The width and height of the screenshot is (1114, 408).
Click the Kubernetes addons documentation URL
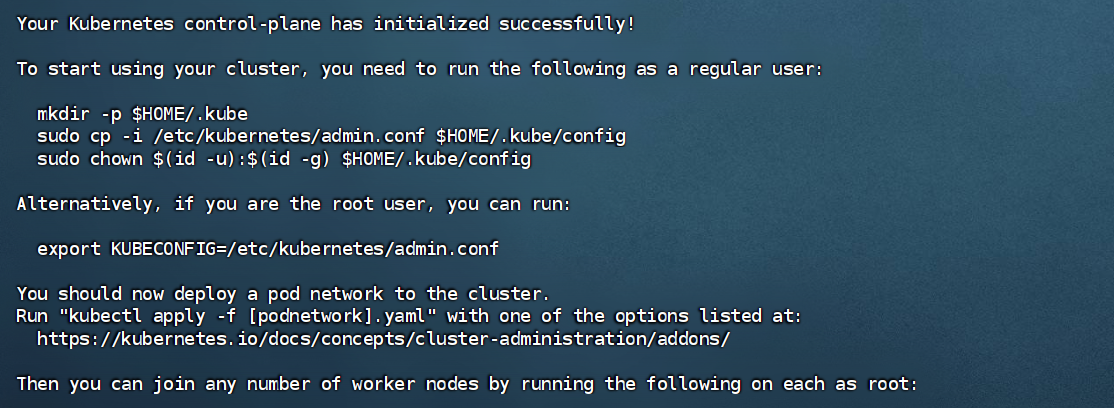384,338
